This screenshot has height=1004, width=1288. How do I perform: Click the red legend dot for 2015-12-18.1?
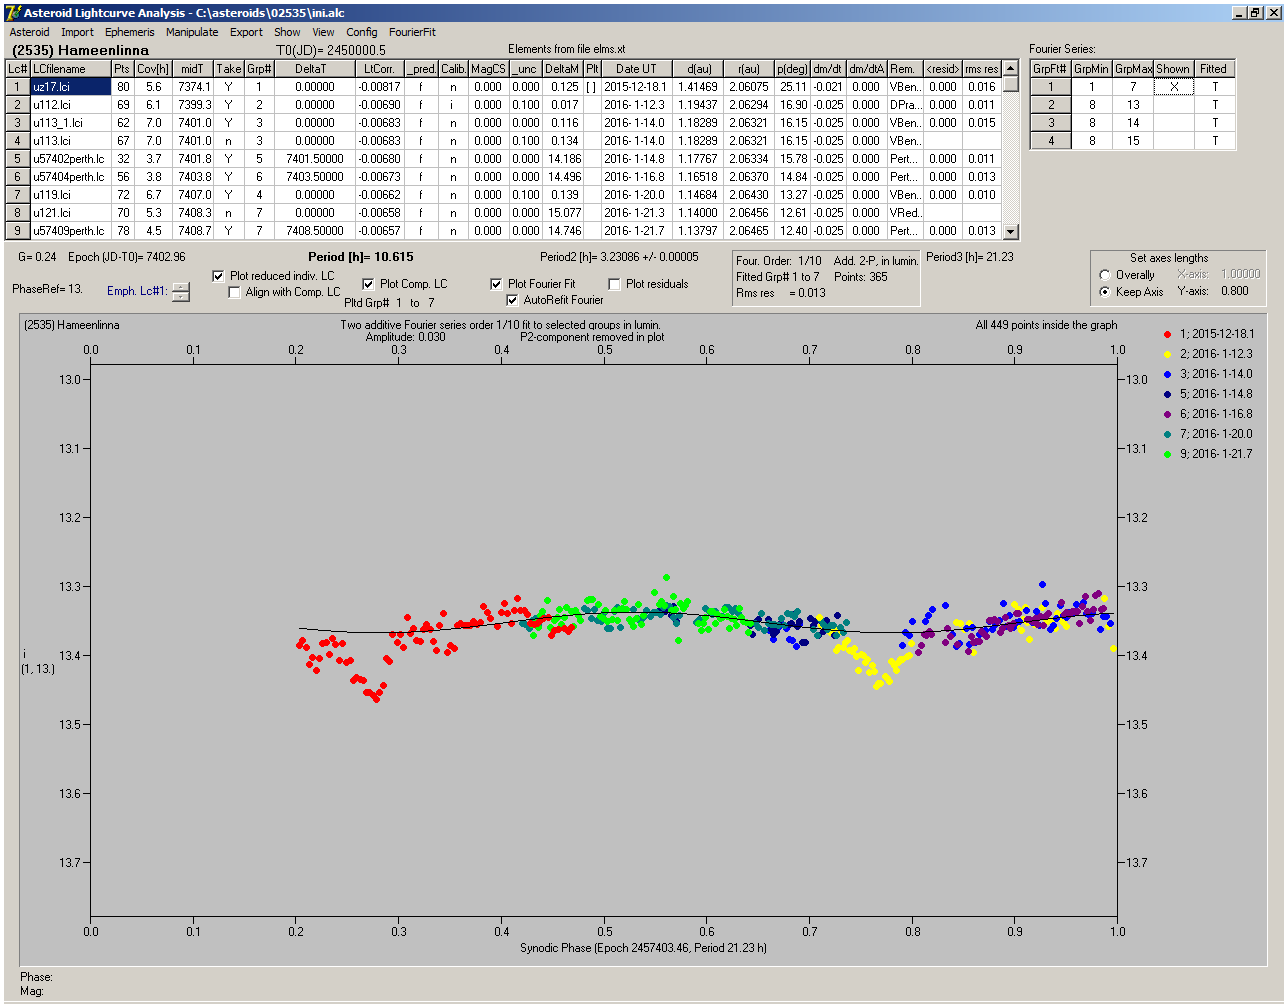pos(1168,334)
